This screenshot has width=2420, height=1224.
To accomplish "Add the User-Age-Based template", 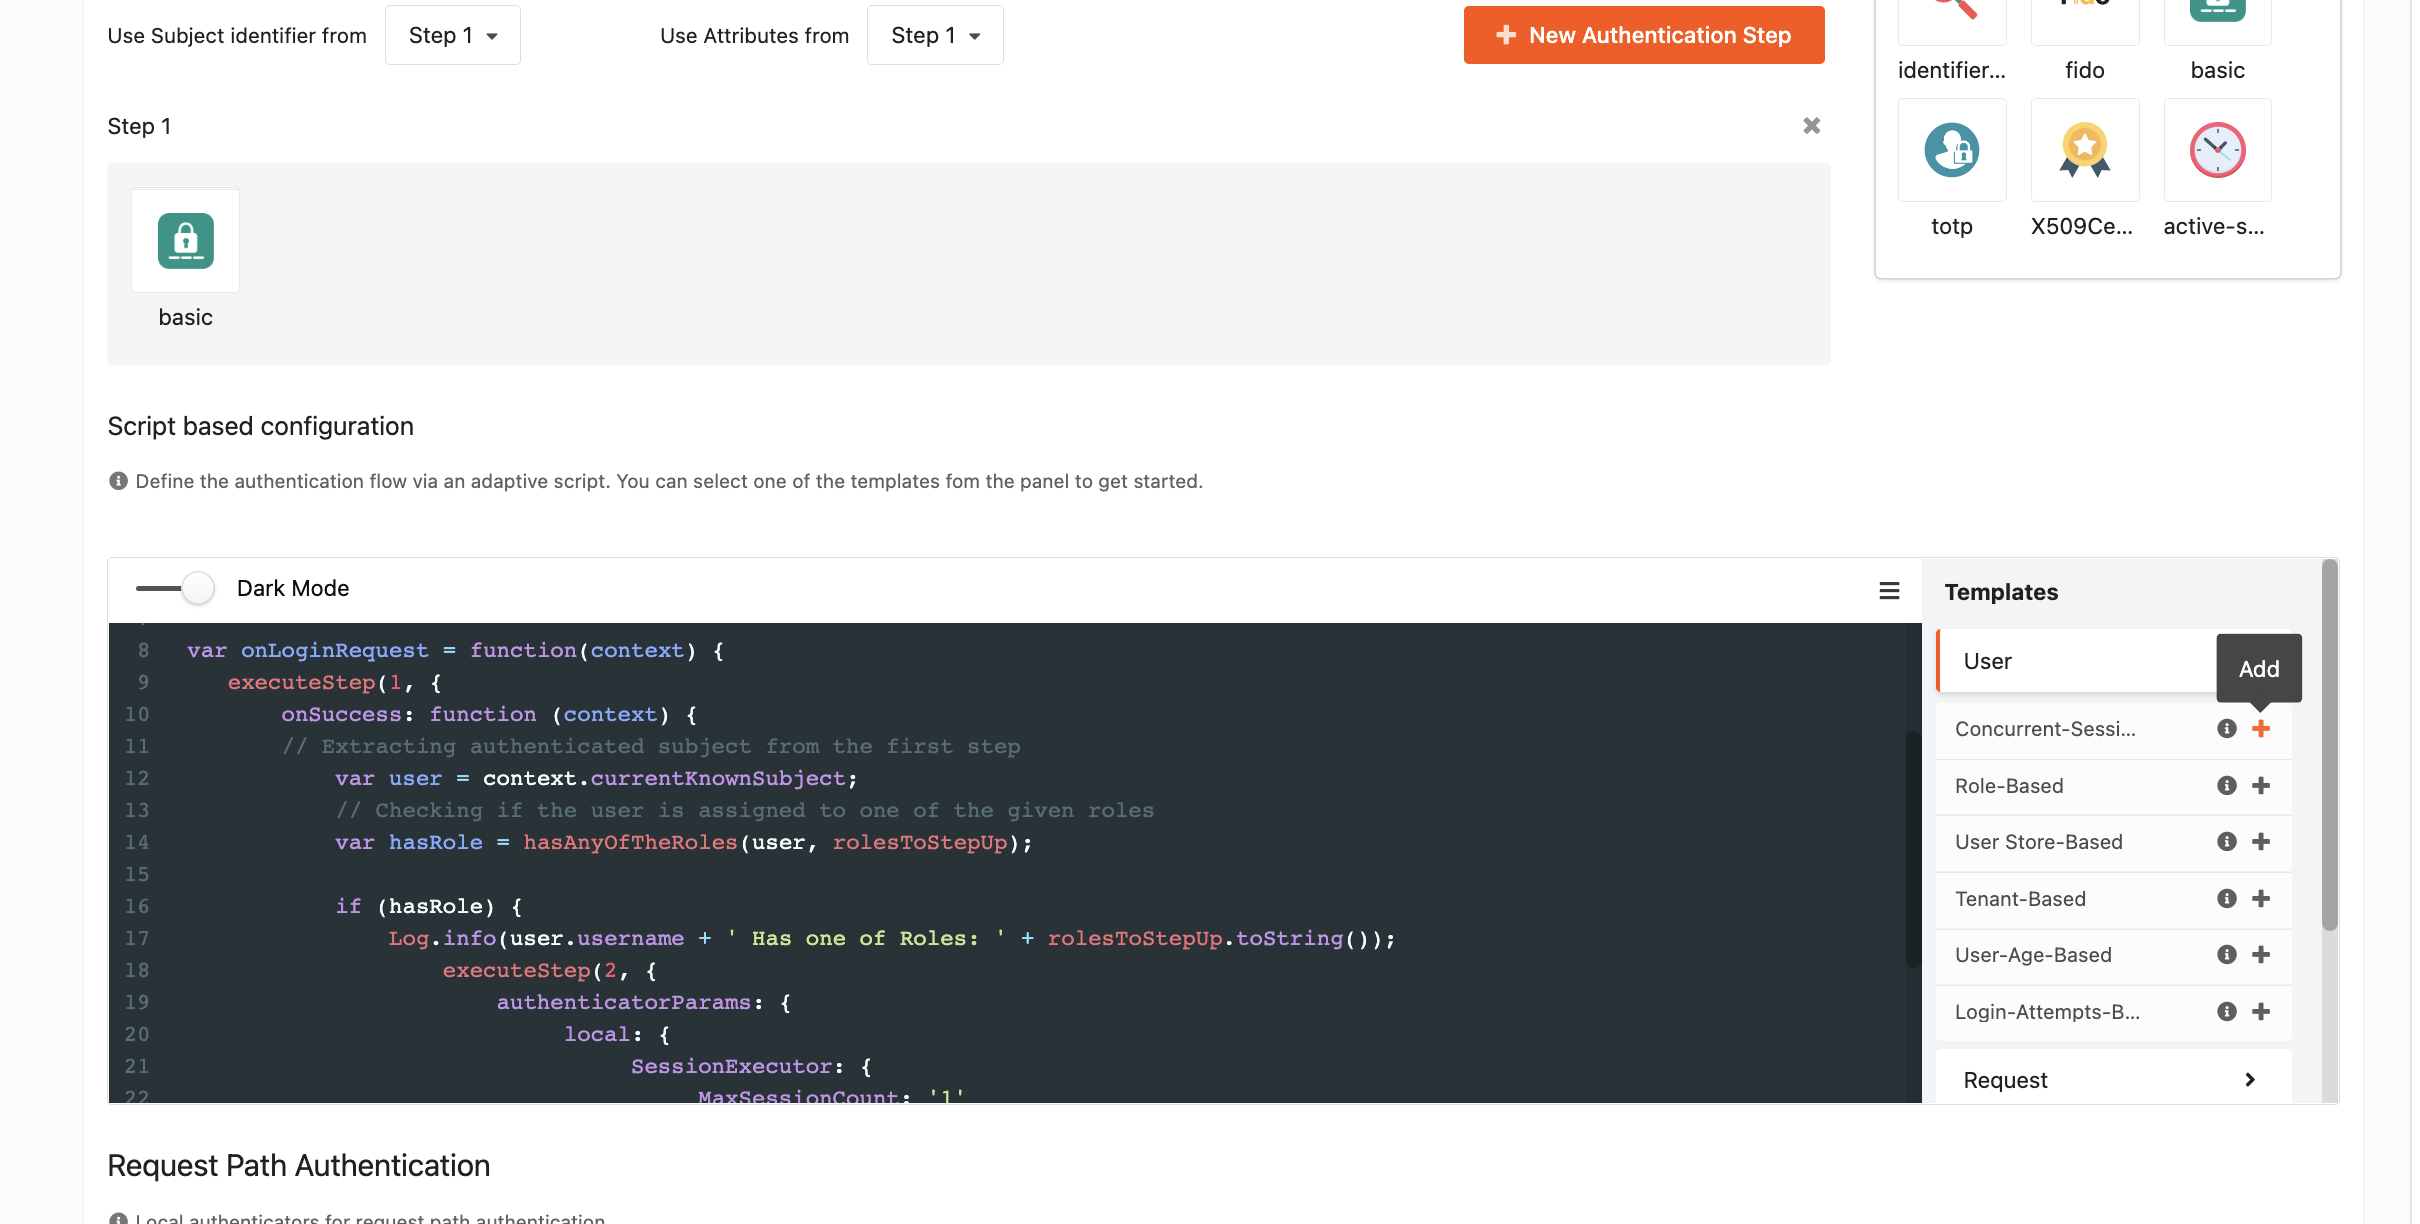I will [2260, 955].
